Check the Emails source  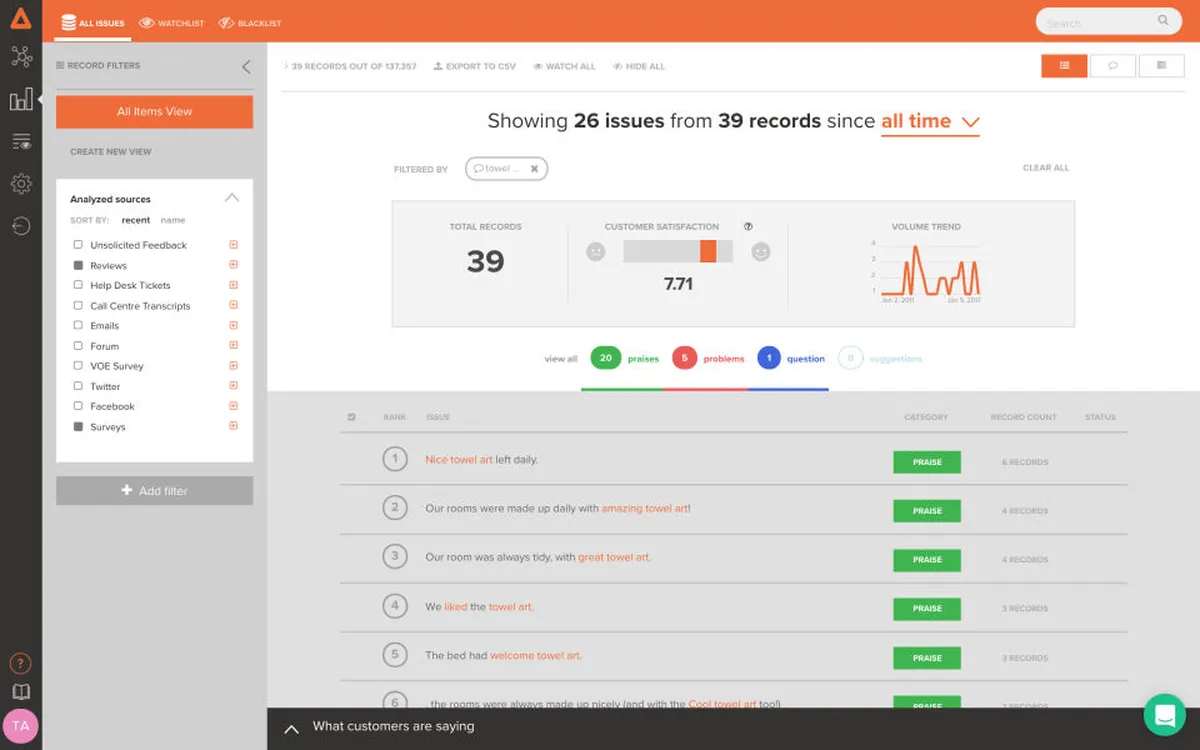[78, 325]
